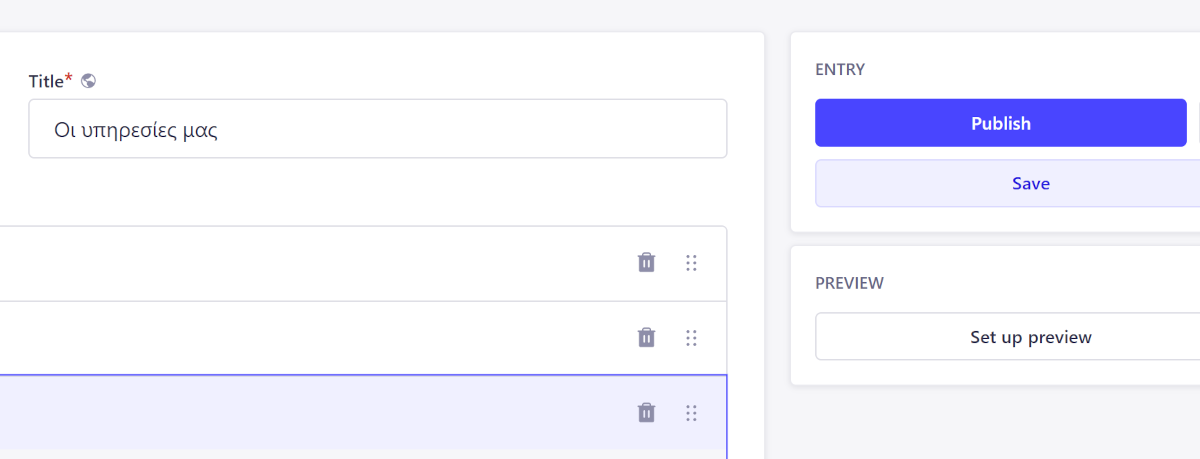
Task: Click the red required asterisk next to Title
Action: tap(69, 79)
